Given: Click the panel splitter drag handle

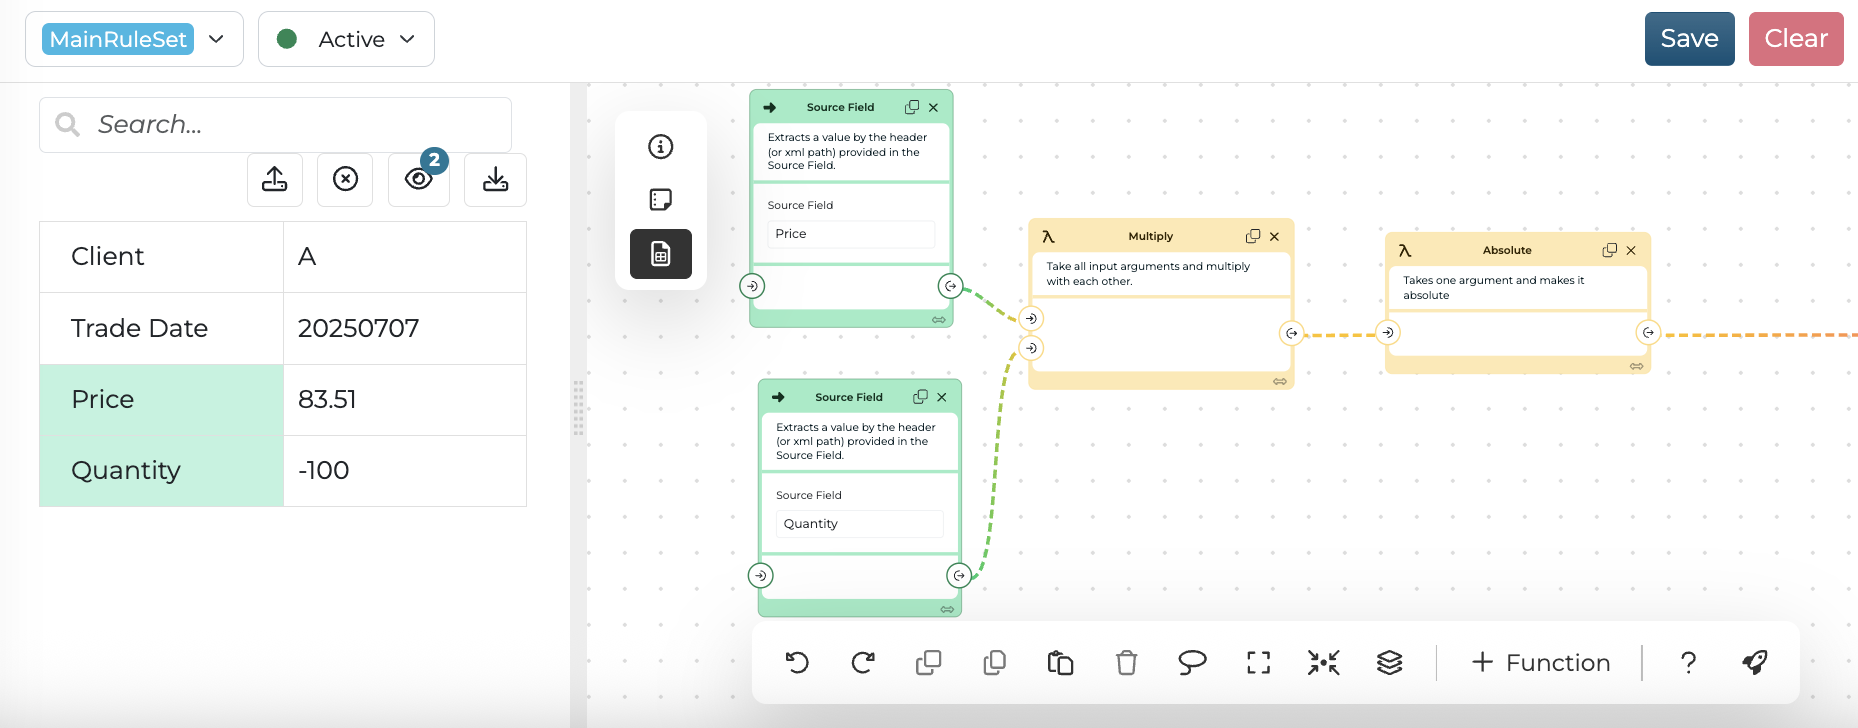Looking at the screenshot, I should (x=578, y=408).
